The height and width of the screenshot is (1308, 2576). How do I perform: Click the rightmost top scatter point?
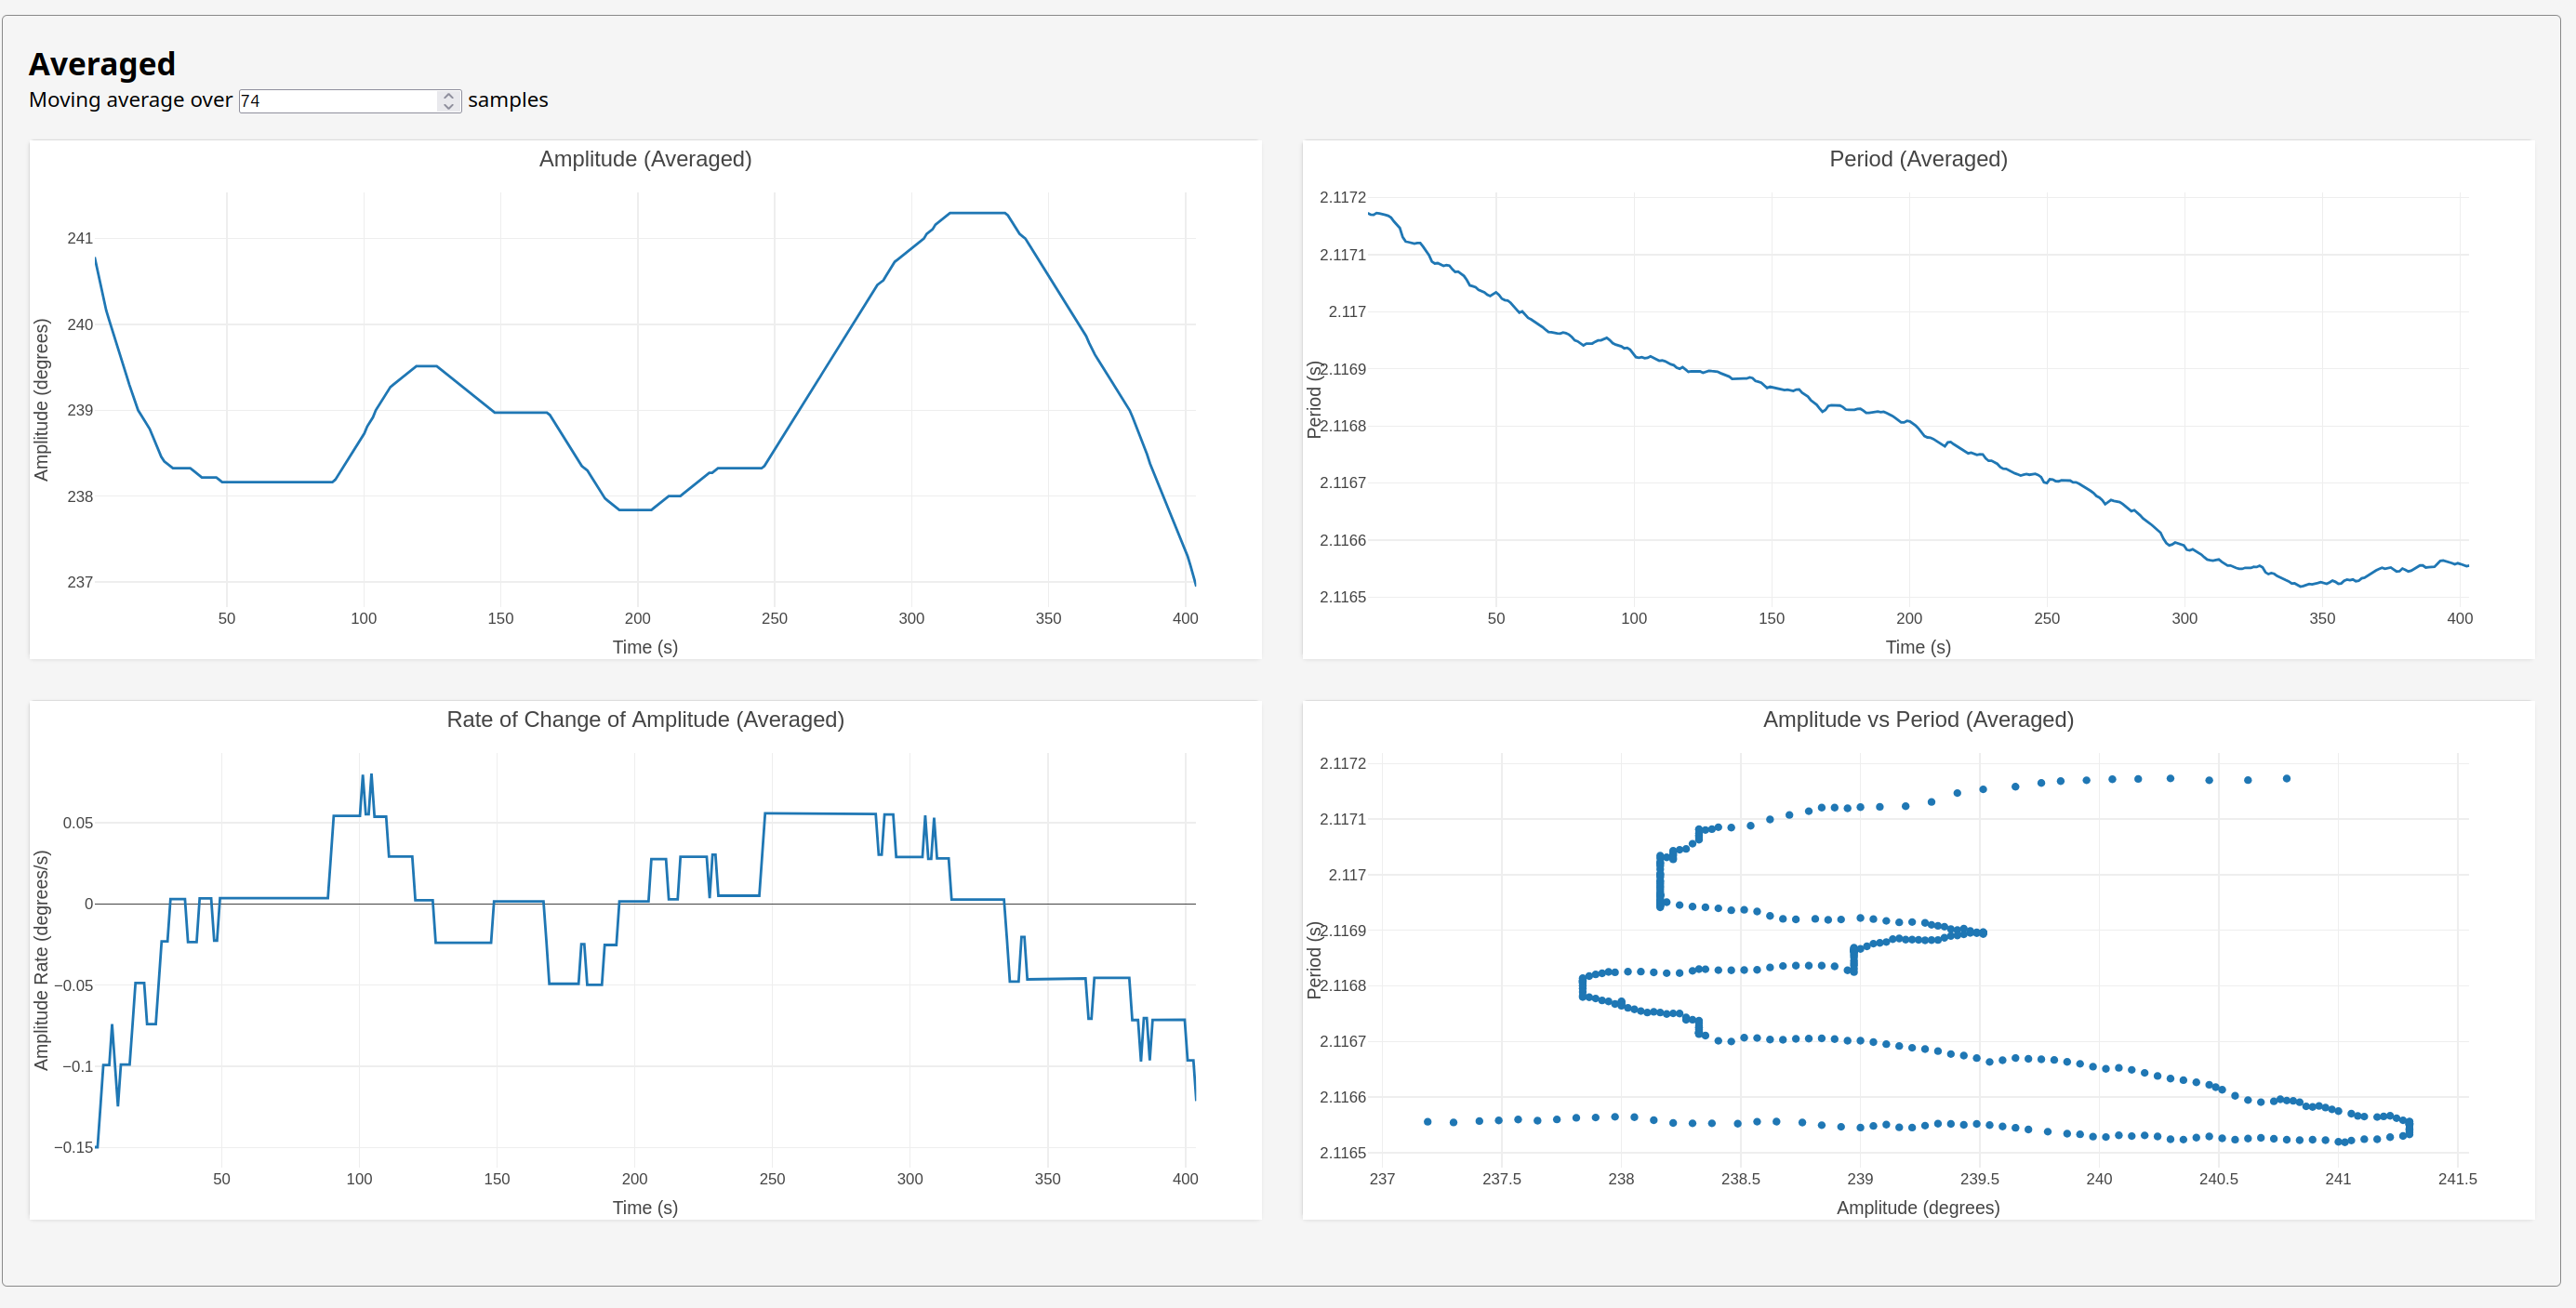pyautogui.click(x=2286, y=778)
